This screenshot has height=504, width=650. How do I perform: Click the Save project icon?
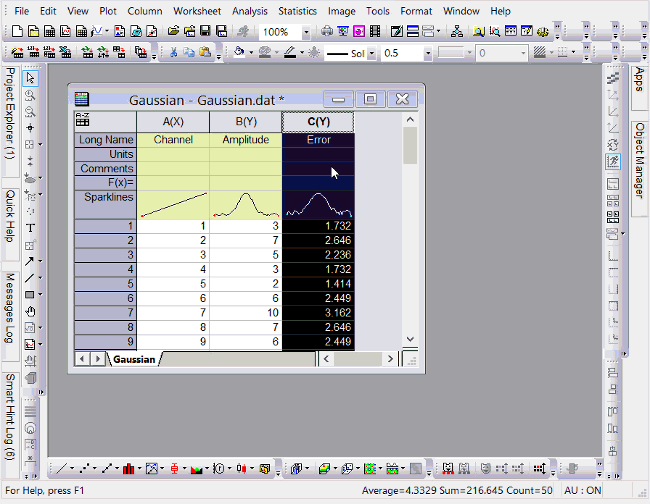204,32
